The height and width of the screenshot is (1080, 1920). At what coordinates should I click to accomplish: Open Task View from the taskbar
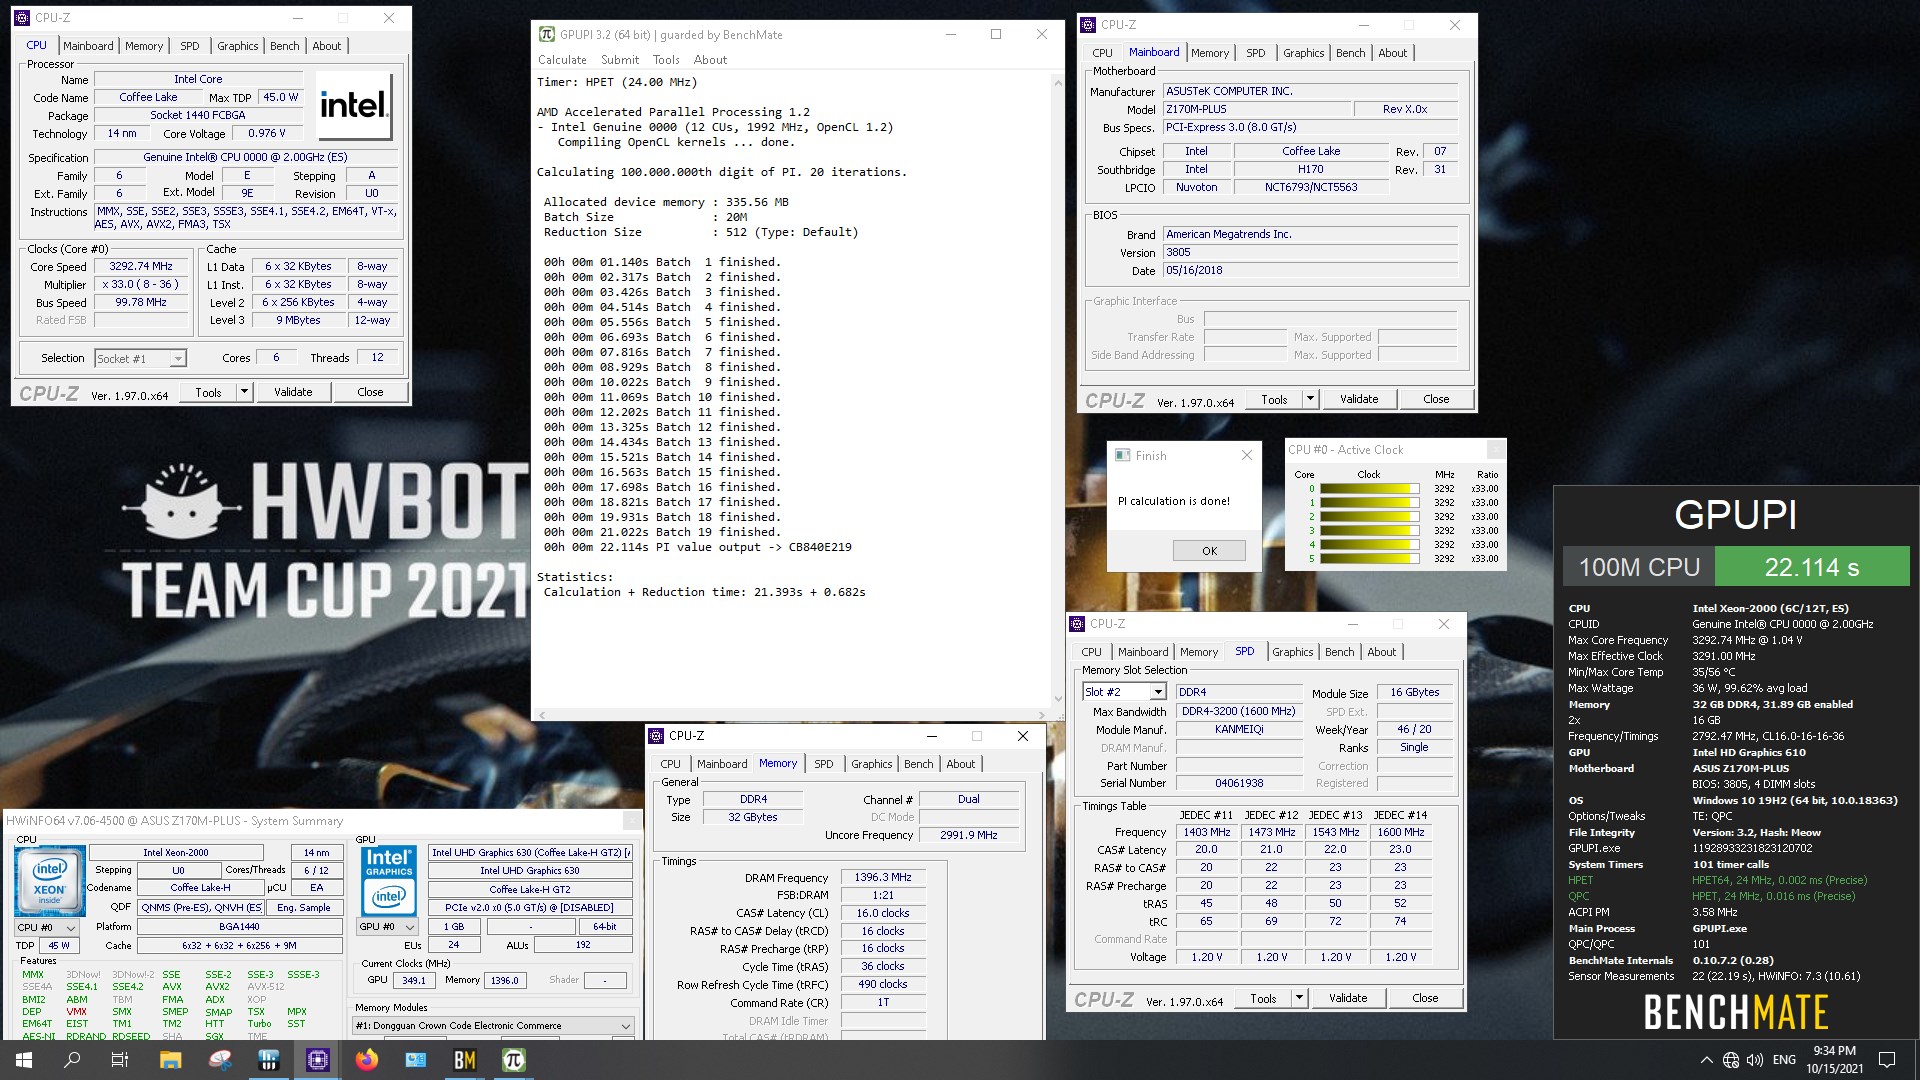pos(120,1060)
